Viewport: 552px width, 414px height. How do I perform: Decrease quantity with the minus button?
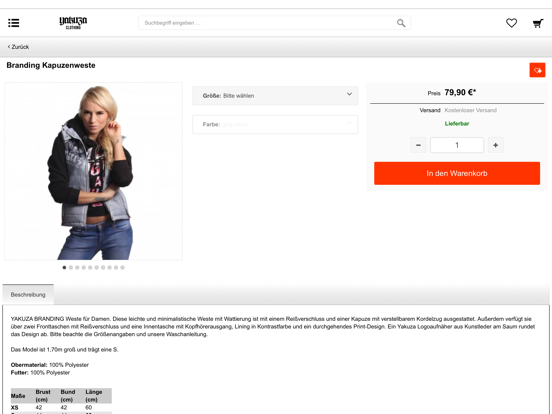pyautogui.click(x=418, y=145)
